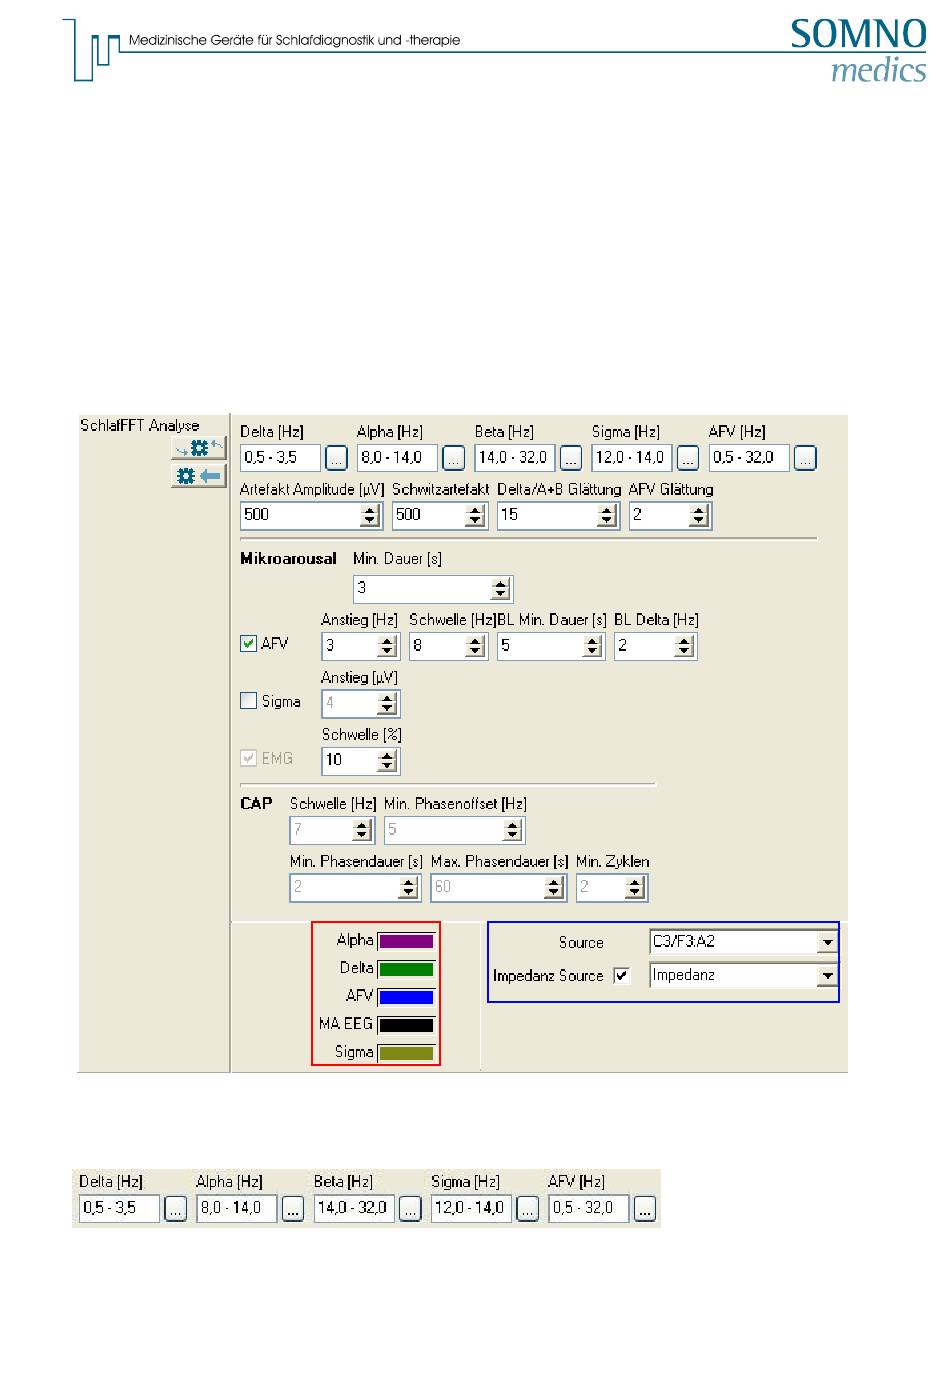Click the olive Sigma color swatch
Viewport: 950px width, 1387px height.
(x=406, y=1053)
